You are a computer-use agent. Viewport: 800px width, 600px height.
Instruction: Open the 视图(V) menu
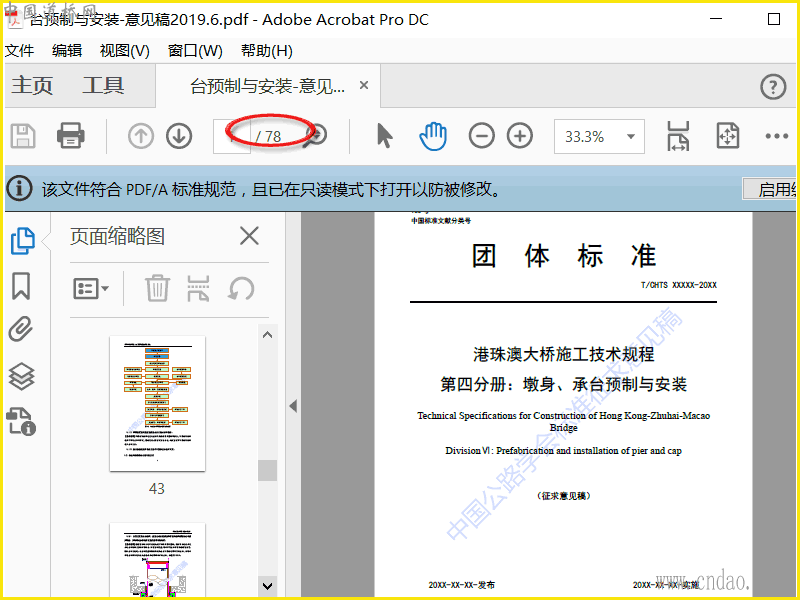pos(124,51)
